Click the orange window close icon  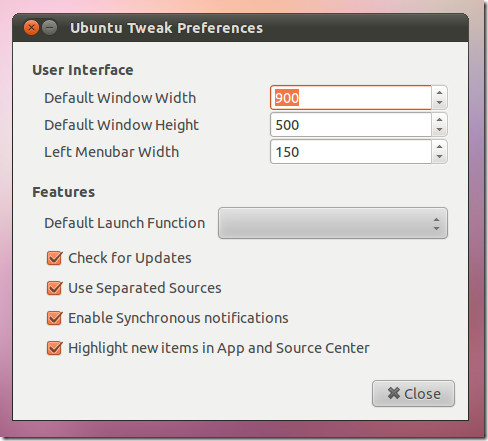(31, 28)
